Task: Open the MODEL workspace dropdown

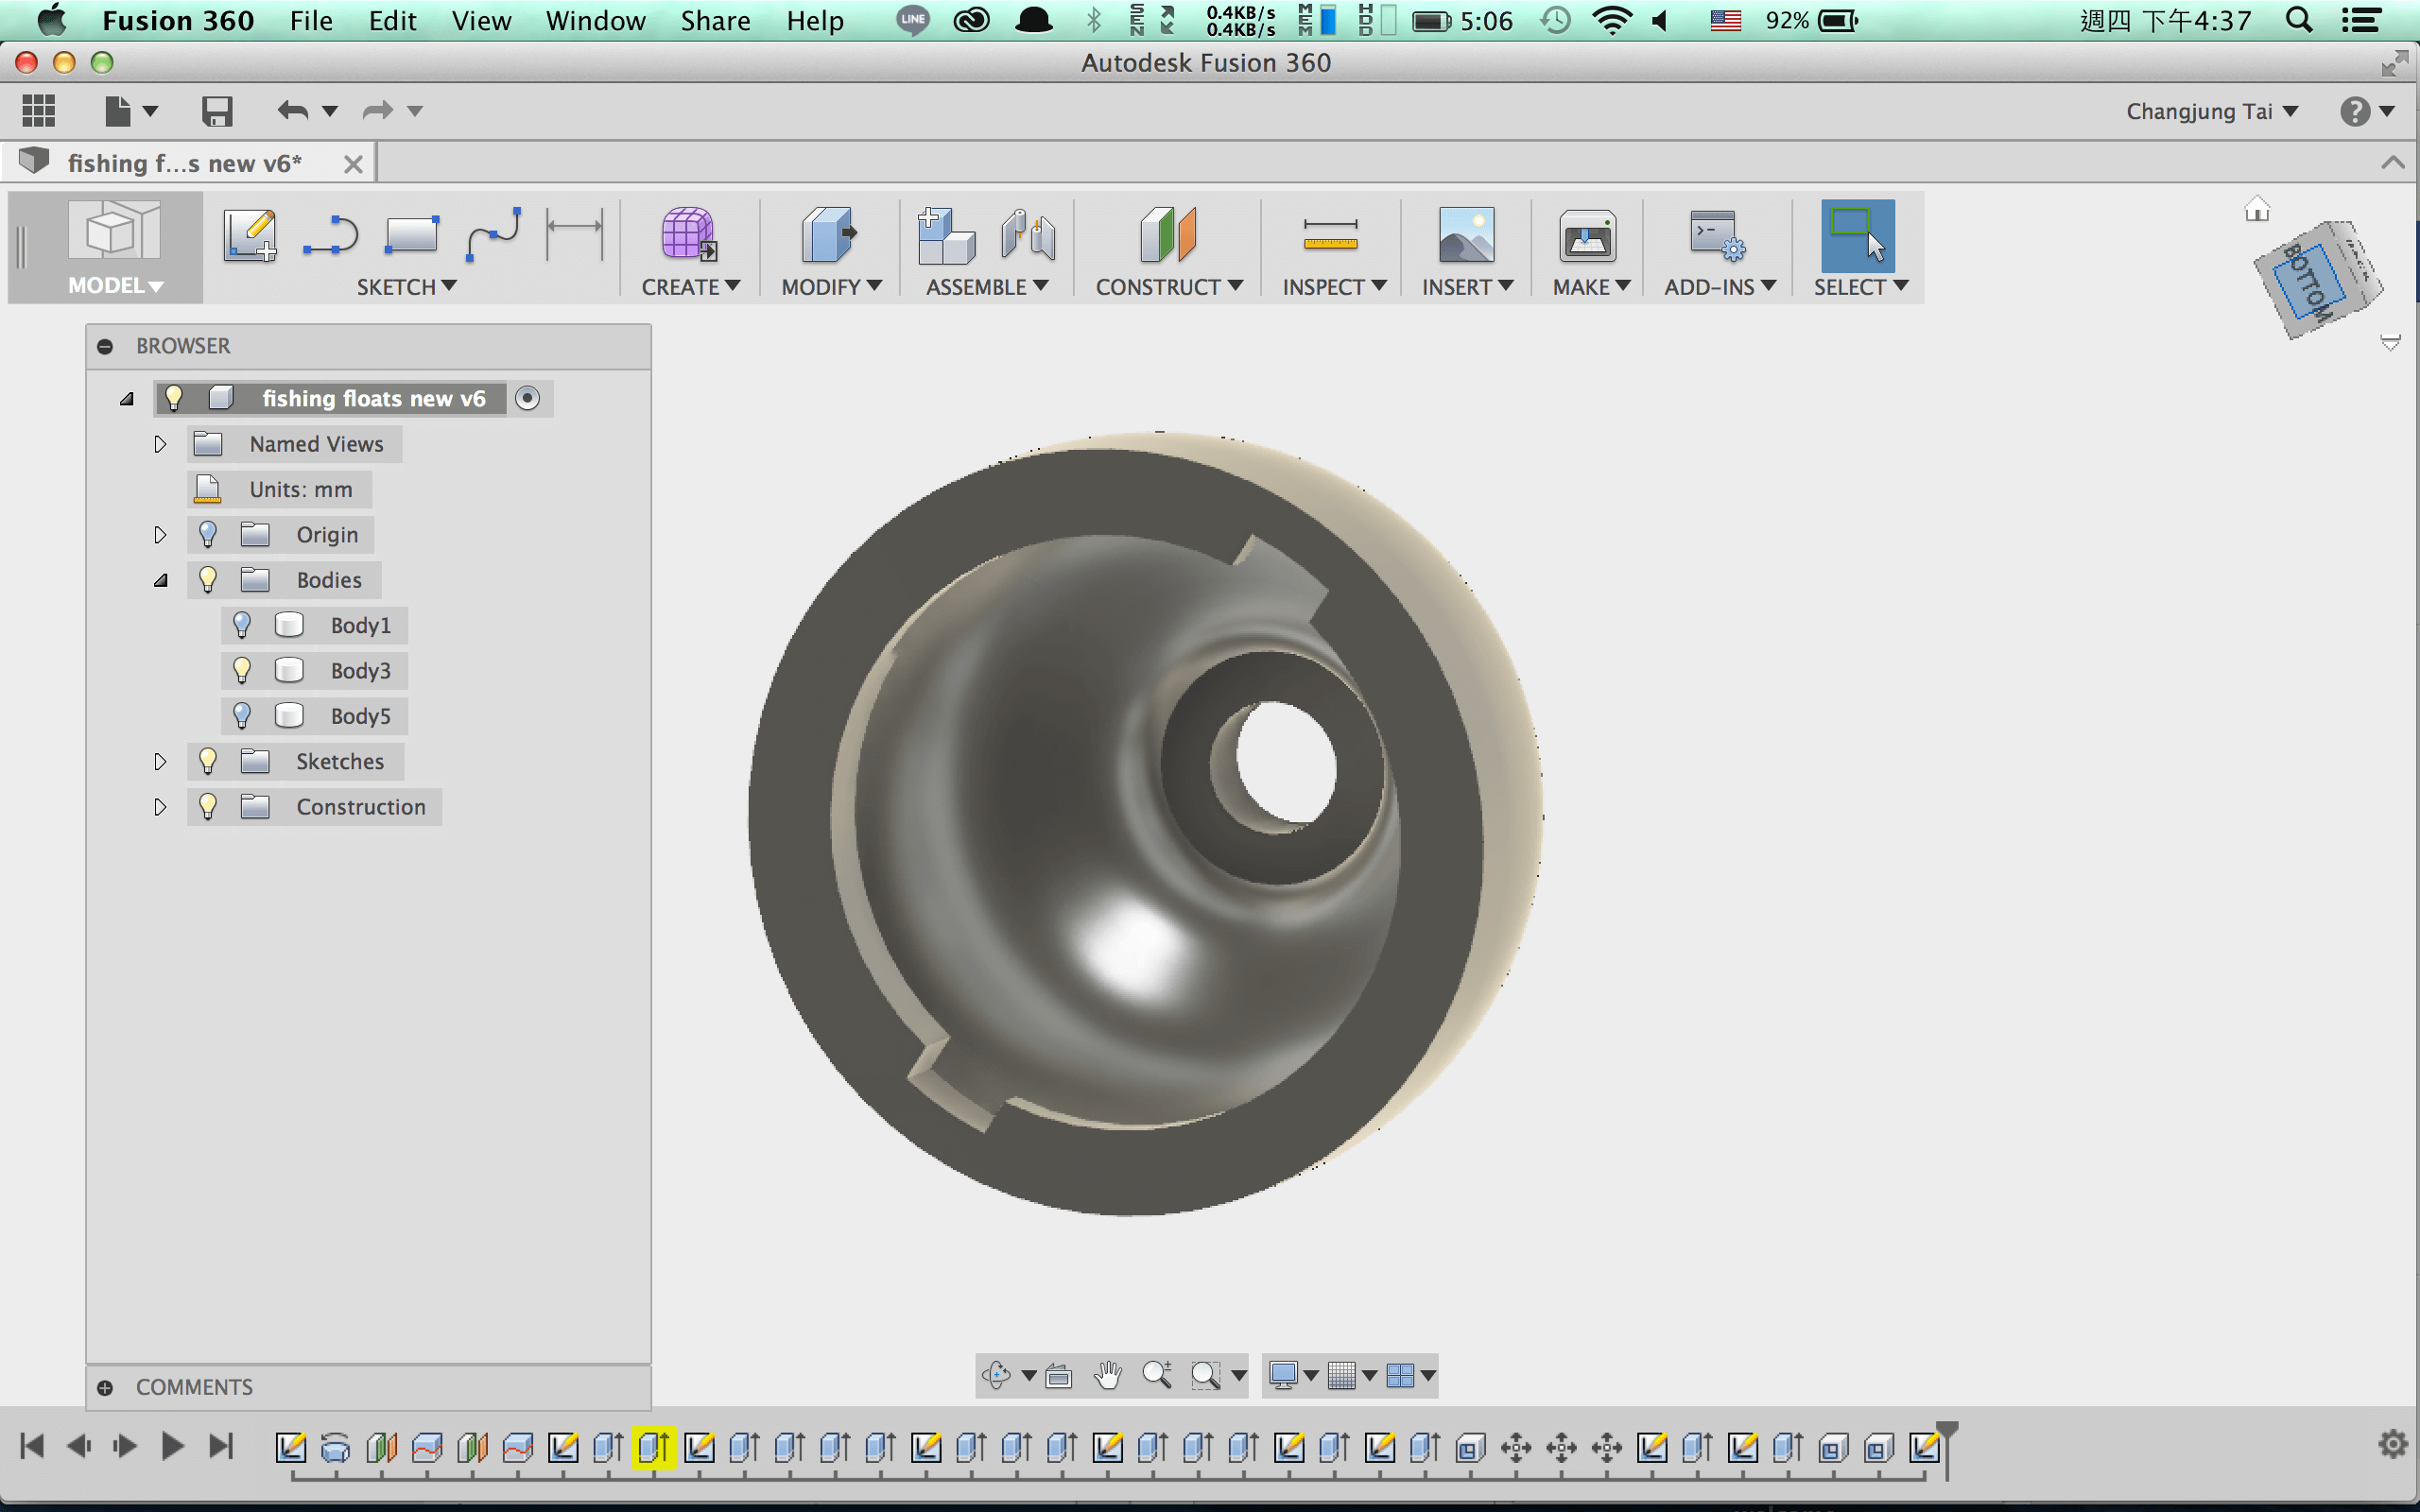Action: pos(115,286)
